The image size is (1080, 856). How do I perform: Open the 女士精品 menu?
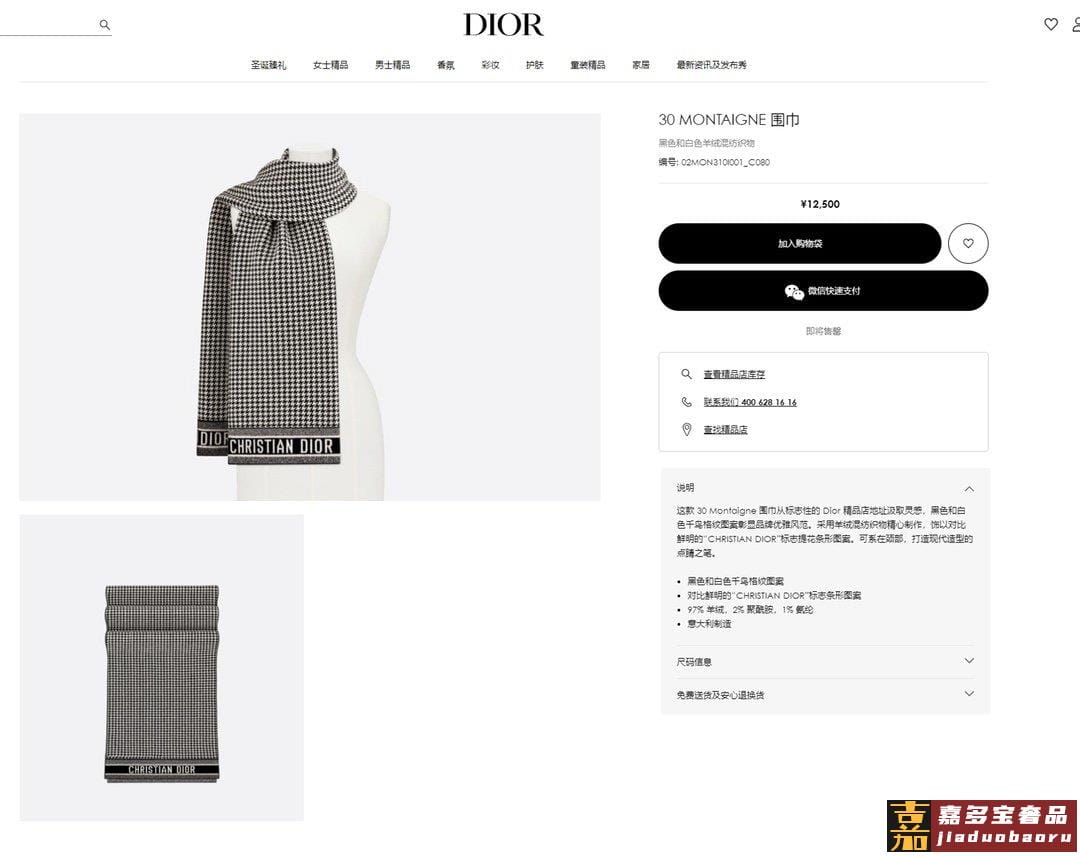331,65
